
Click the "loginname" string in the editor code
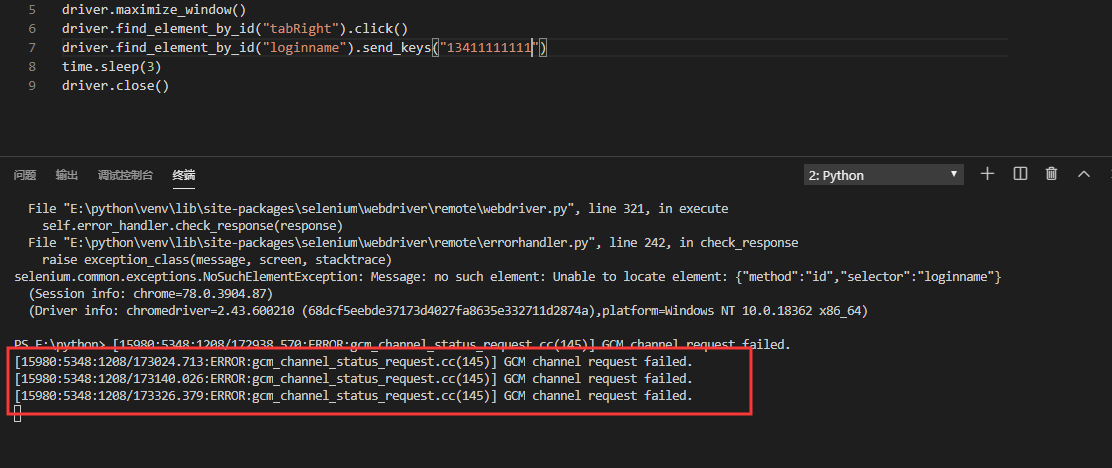pyautogui.click(x=310, y=48)
